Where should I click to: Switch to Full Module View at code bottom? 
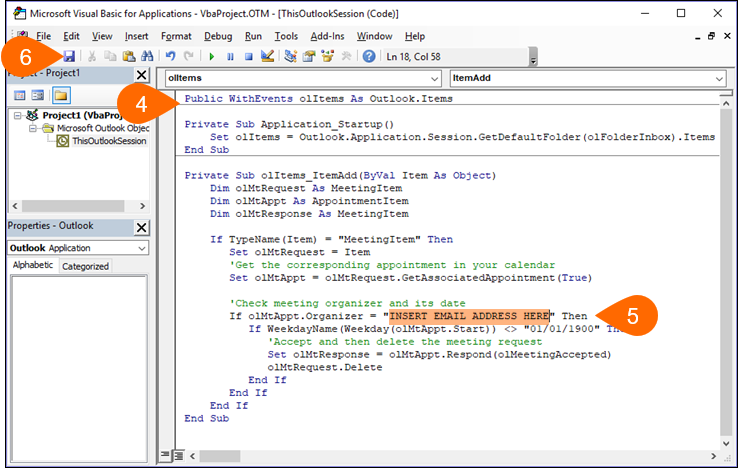(179, 455)
